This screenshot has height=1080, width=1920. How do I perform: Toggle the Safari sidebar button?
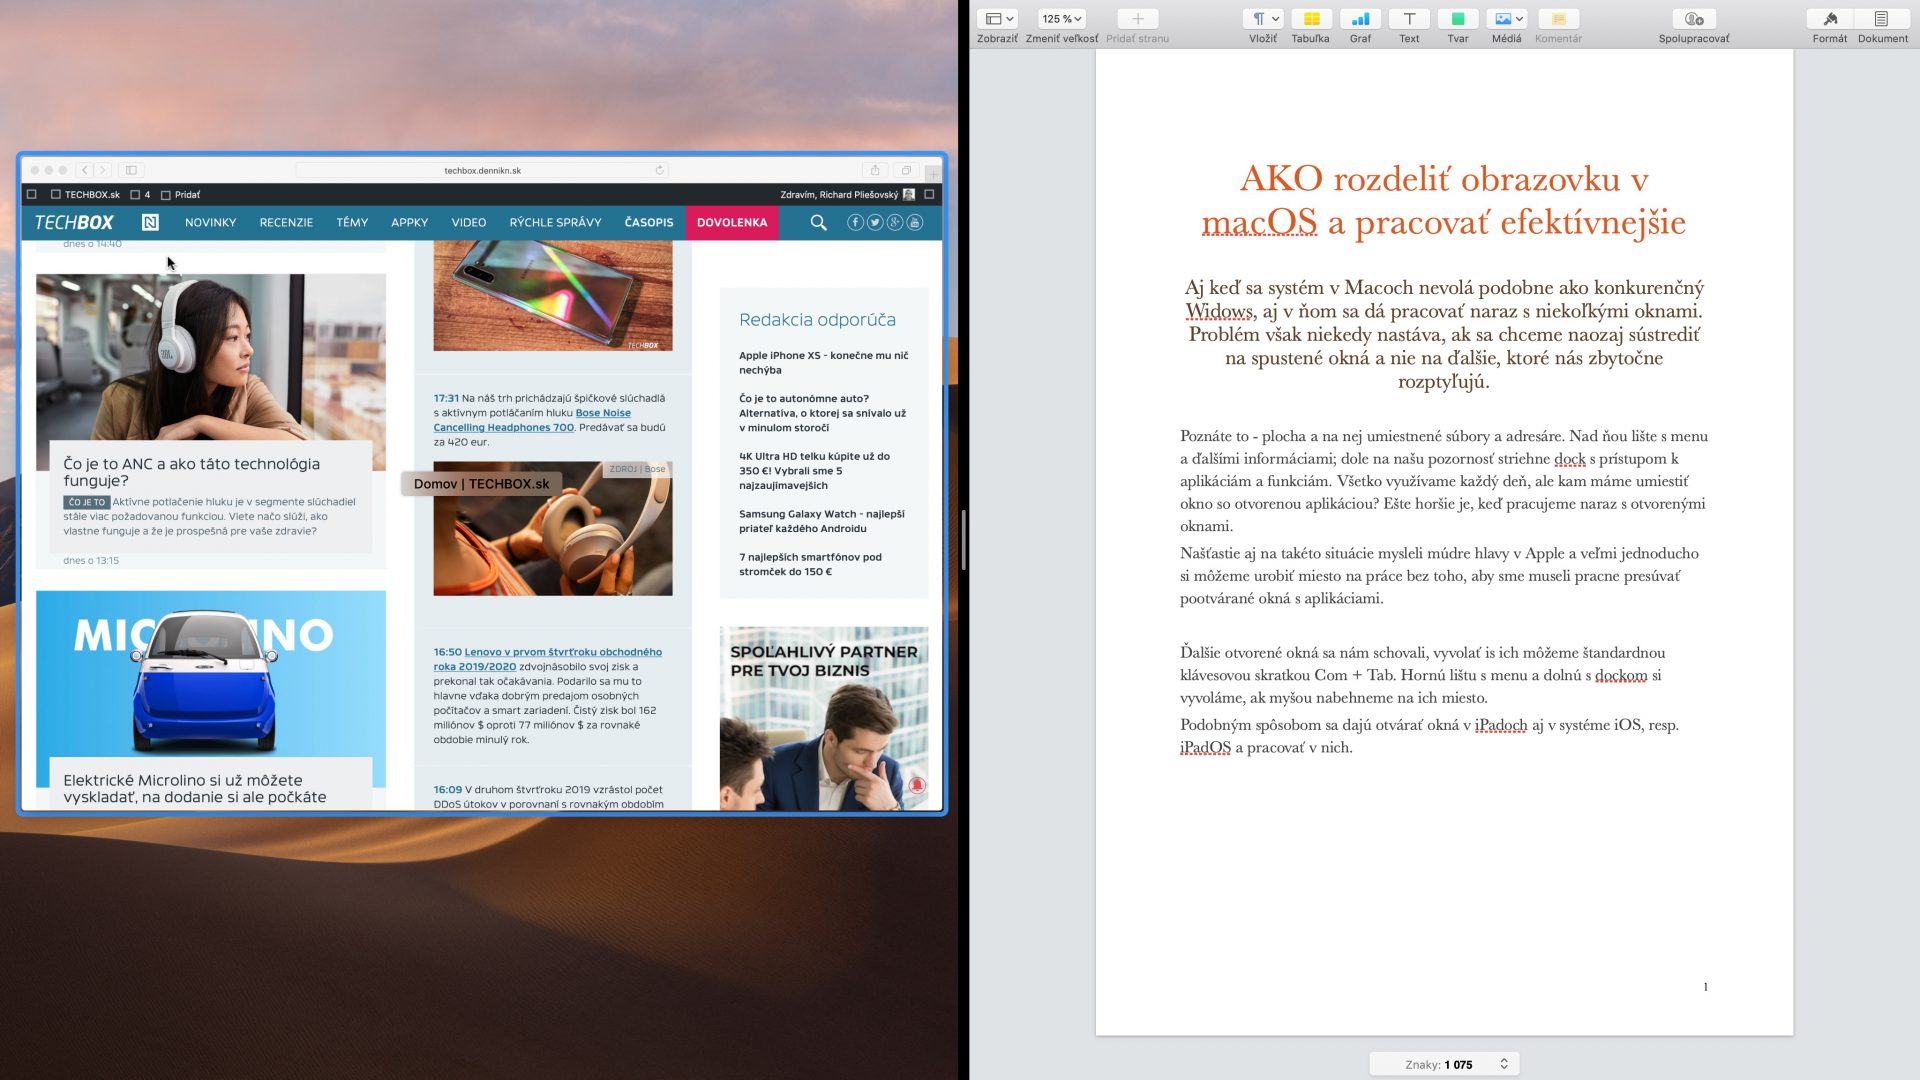click(131, 170)
